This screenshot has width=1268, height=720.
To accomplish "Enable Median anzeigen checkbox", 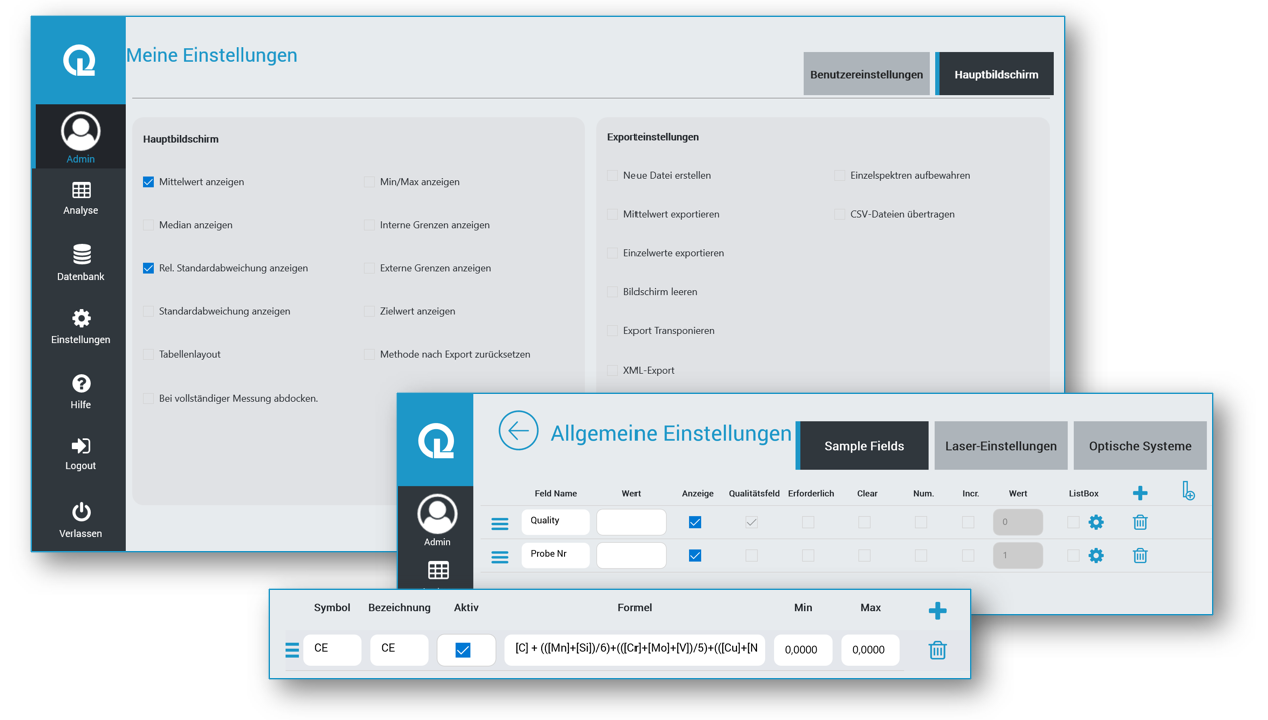I will 148,225.
